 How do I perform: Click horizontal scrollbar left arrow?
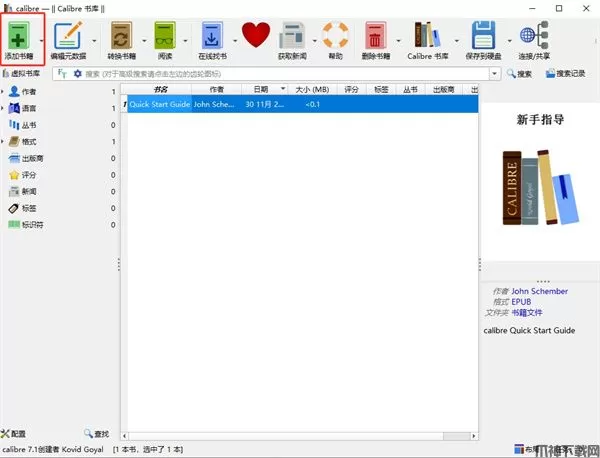point(124,436)
